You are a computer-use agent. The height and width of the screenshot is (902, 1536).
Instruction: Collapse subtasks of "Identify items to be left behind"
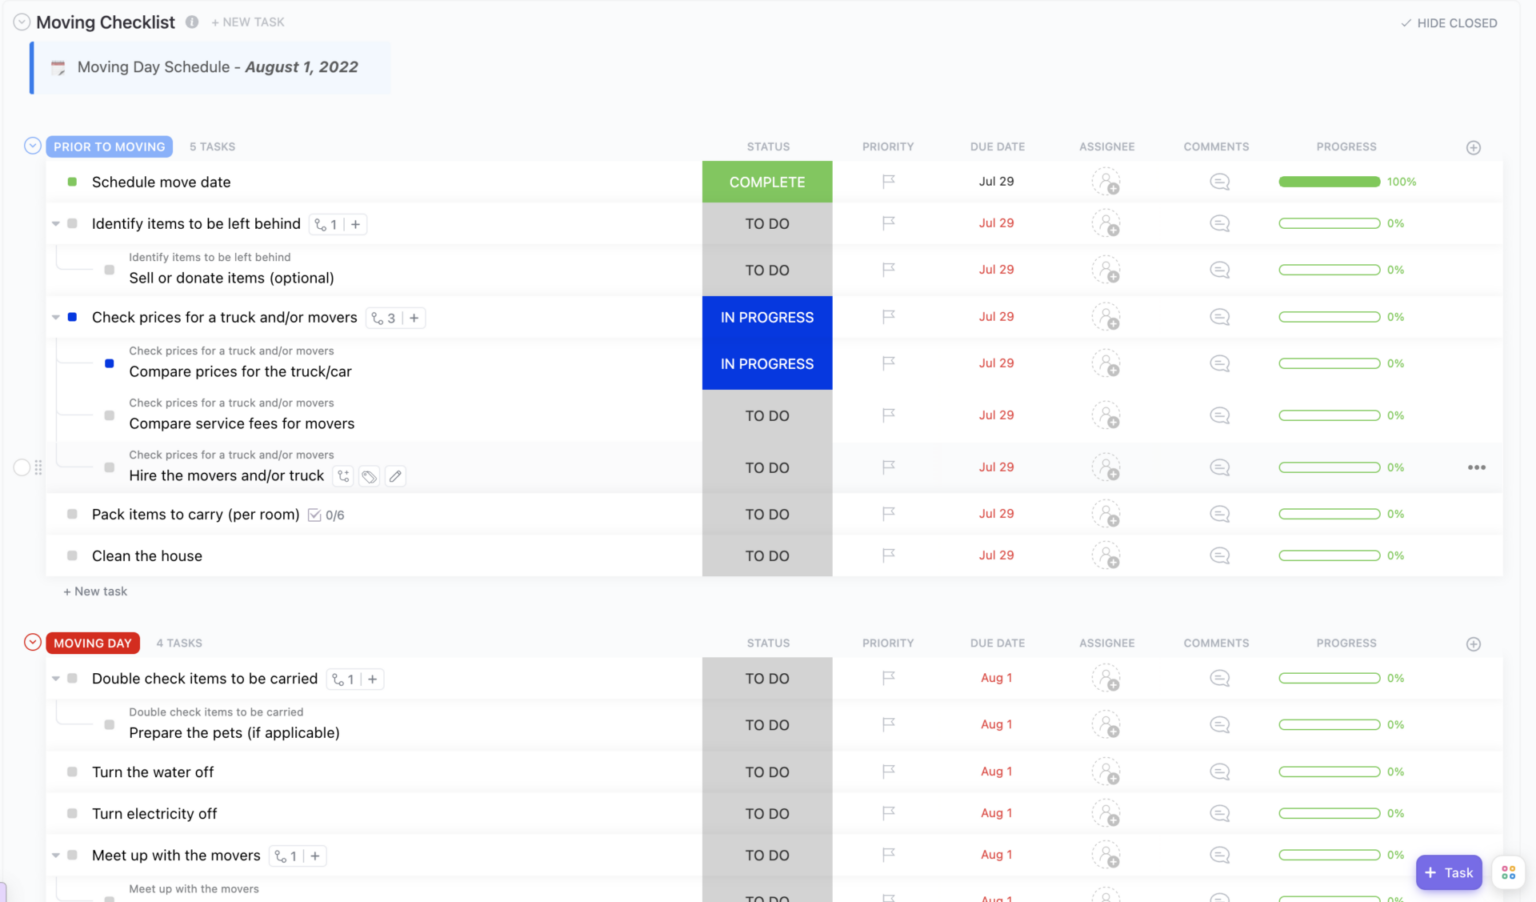[56, 223]
